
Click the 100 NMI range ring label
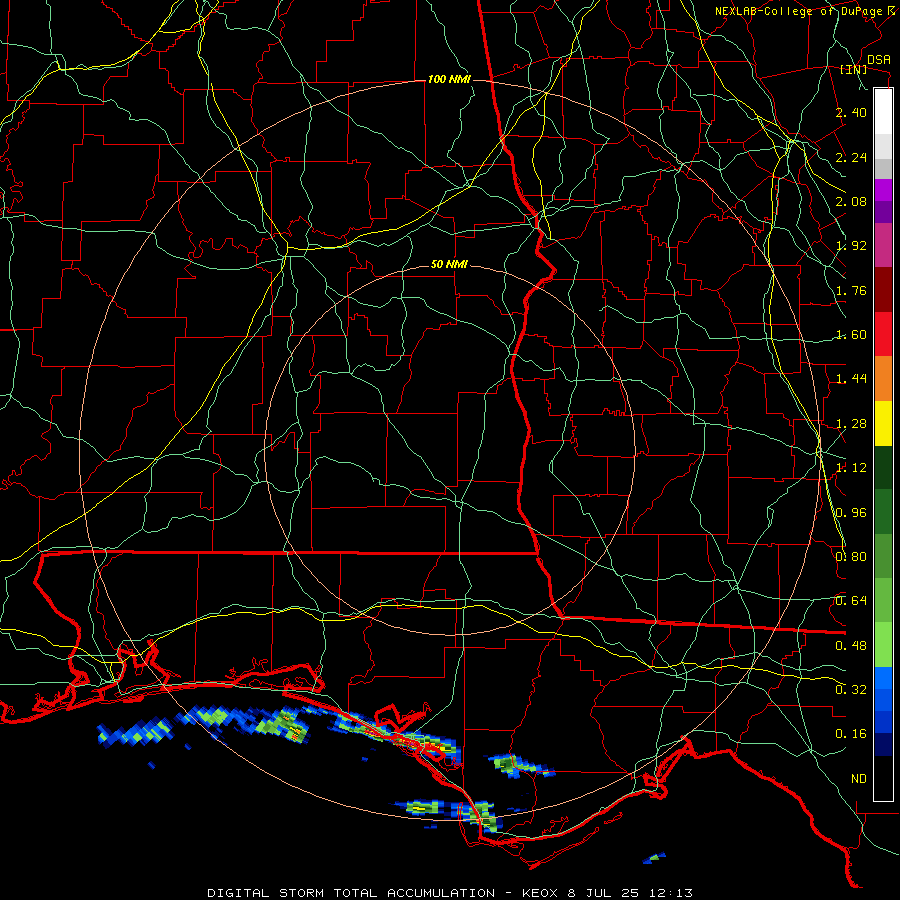449,79
